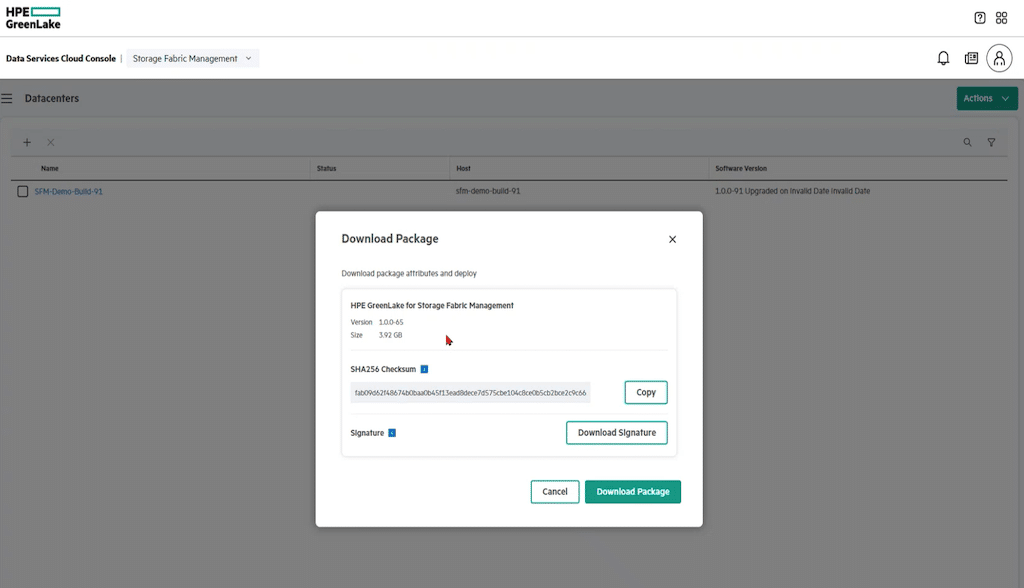Screen dimensions: 1024x588
Task: Open the notifications bell icon
Action: [x=943, y=58]
